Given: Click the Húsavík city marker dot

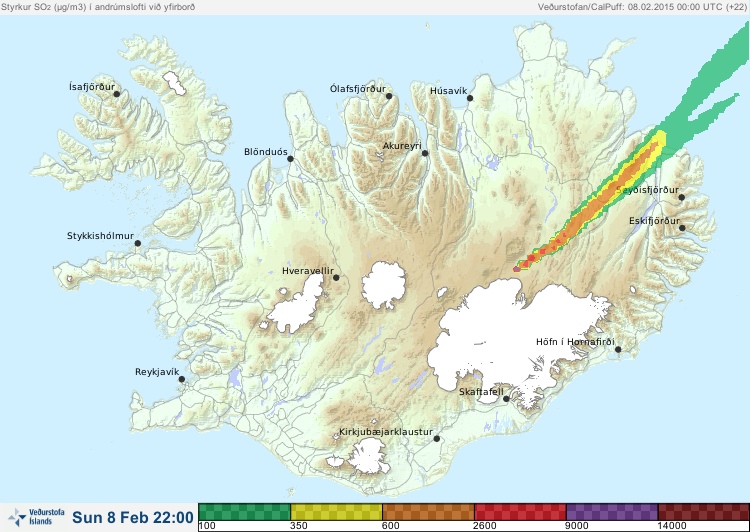Looking at the screenshot, I should click(470, 98).
